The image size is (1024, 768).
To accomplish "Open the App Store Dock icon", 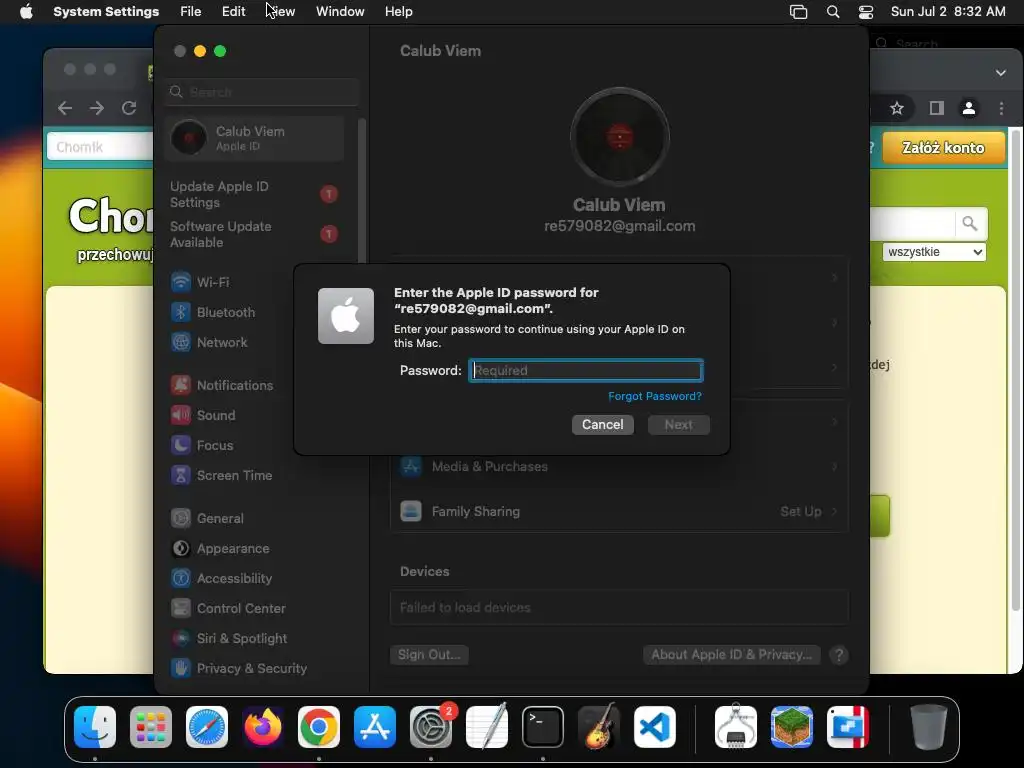I will point(375,727).
